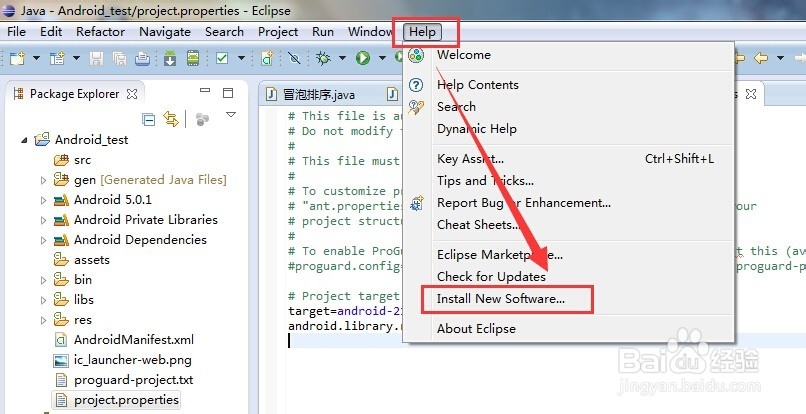Screen dimensions: 806x414
Task: Click the New wizard toolbar icon
Action: (x=17, y=58)
